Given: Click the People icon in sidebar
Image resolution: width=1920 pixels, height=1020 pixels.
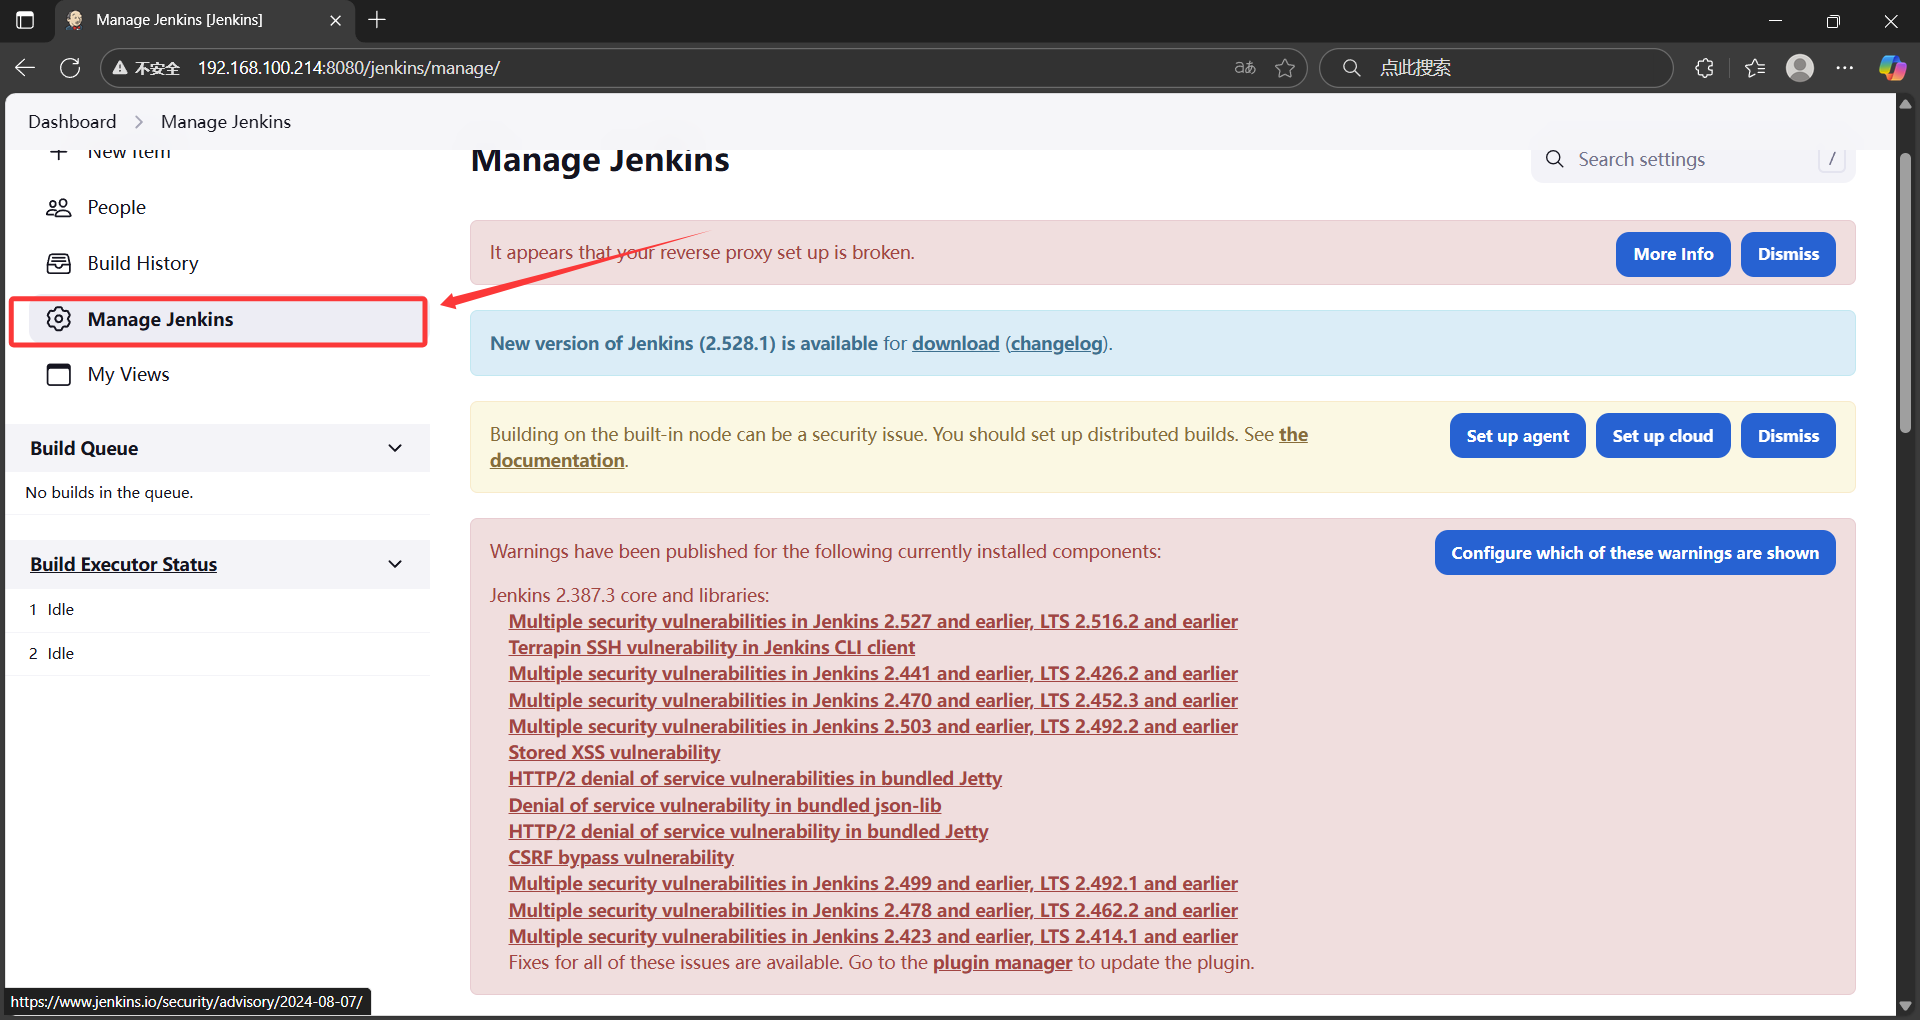Looking at the screenshot, I should 59,207.
